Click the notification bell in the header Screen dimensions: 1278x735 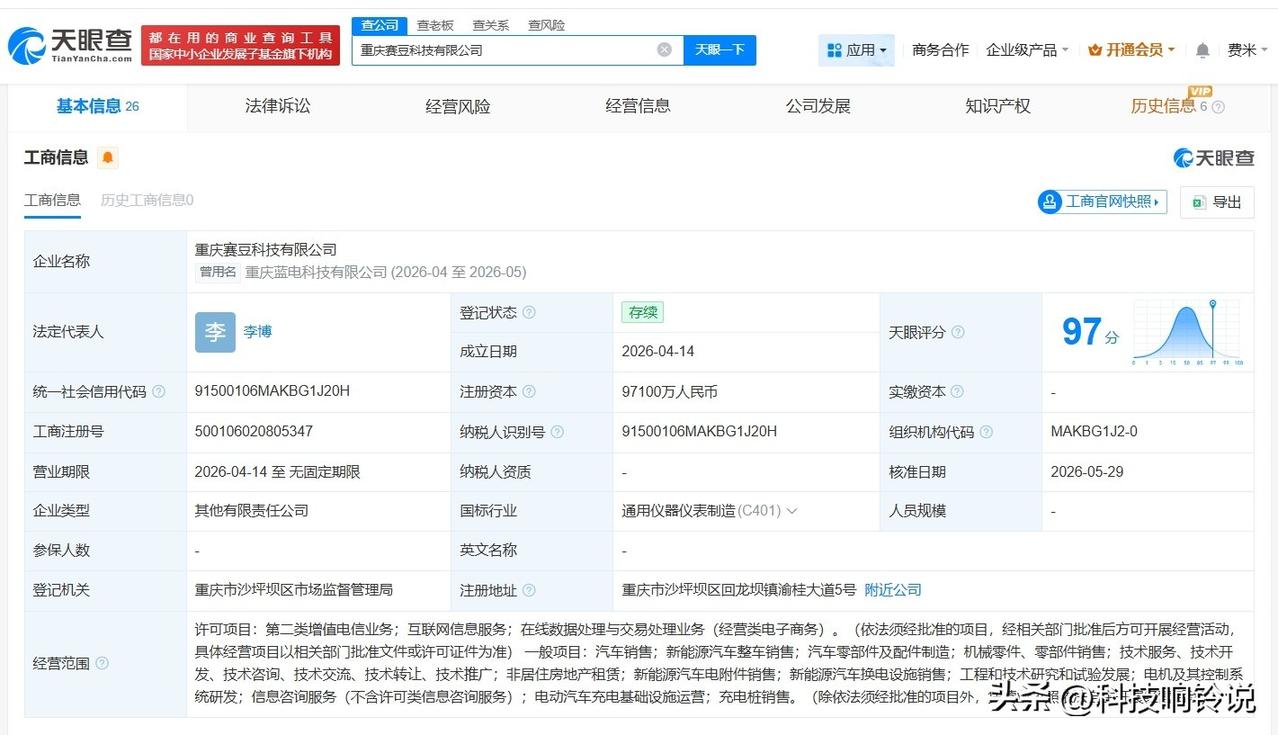pos(1203,50)
